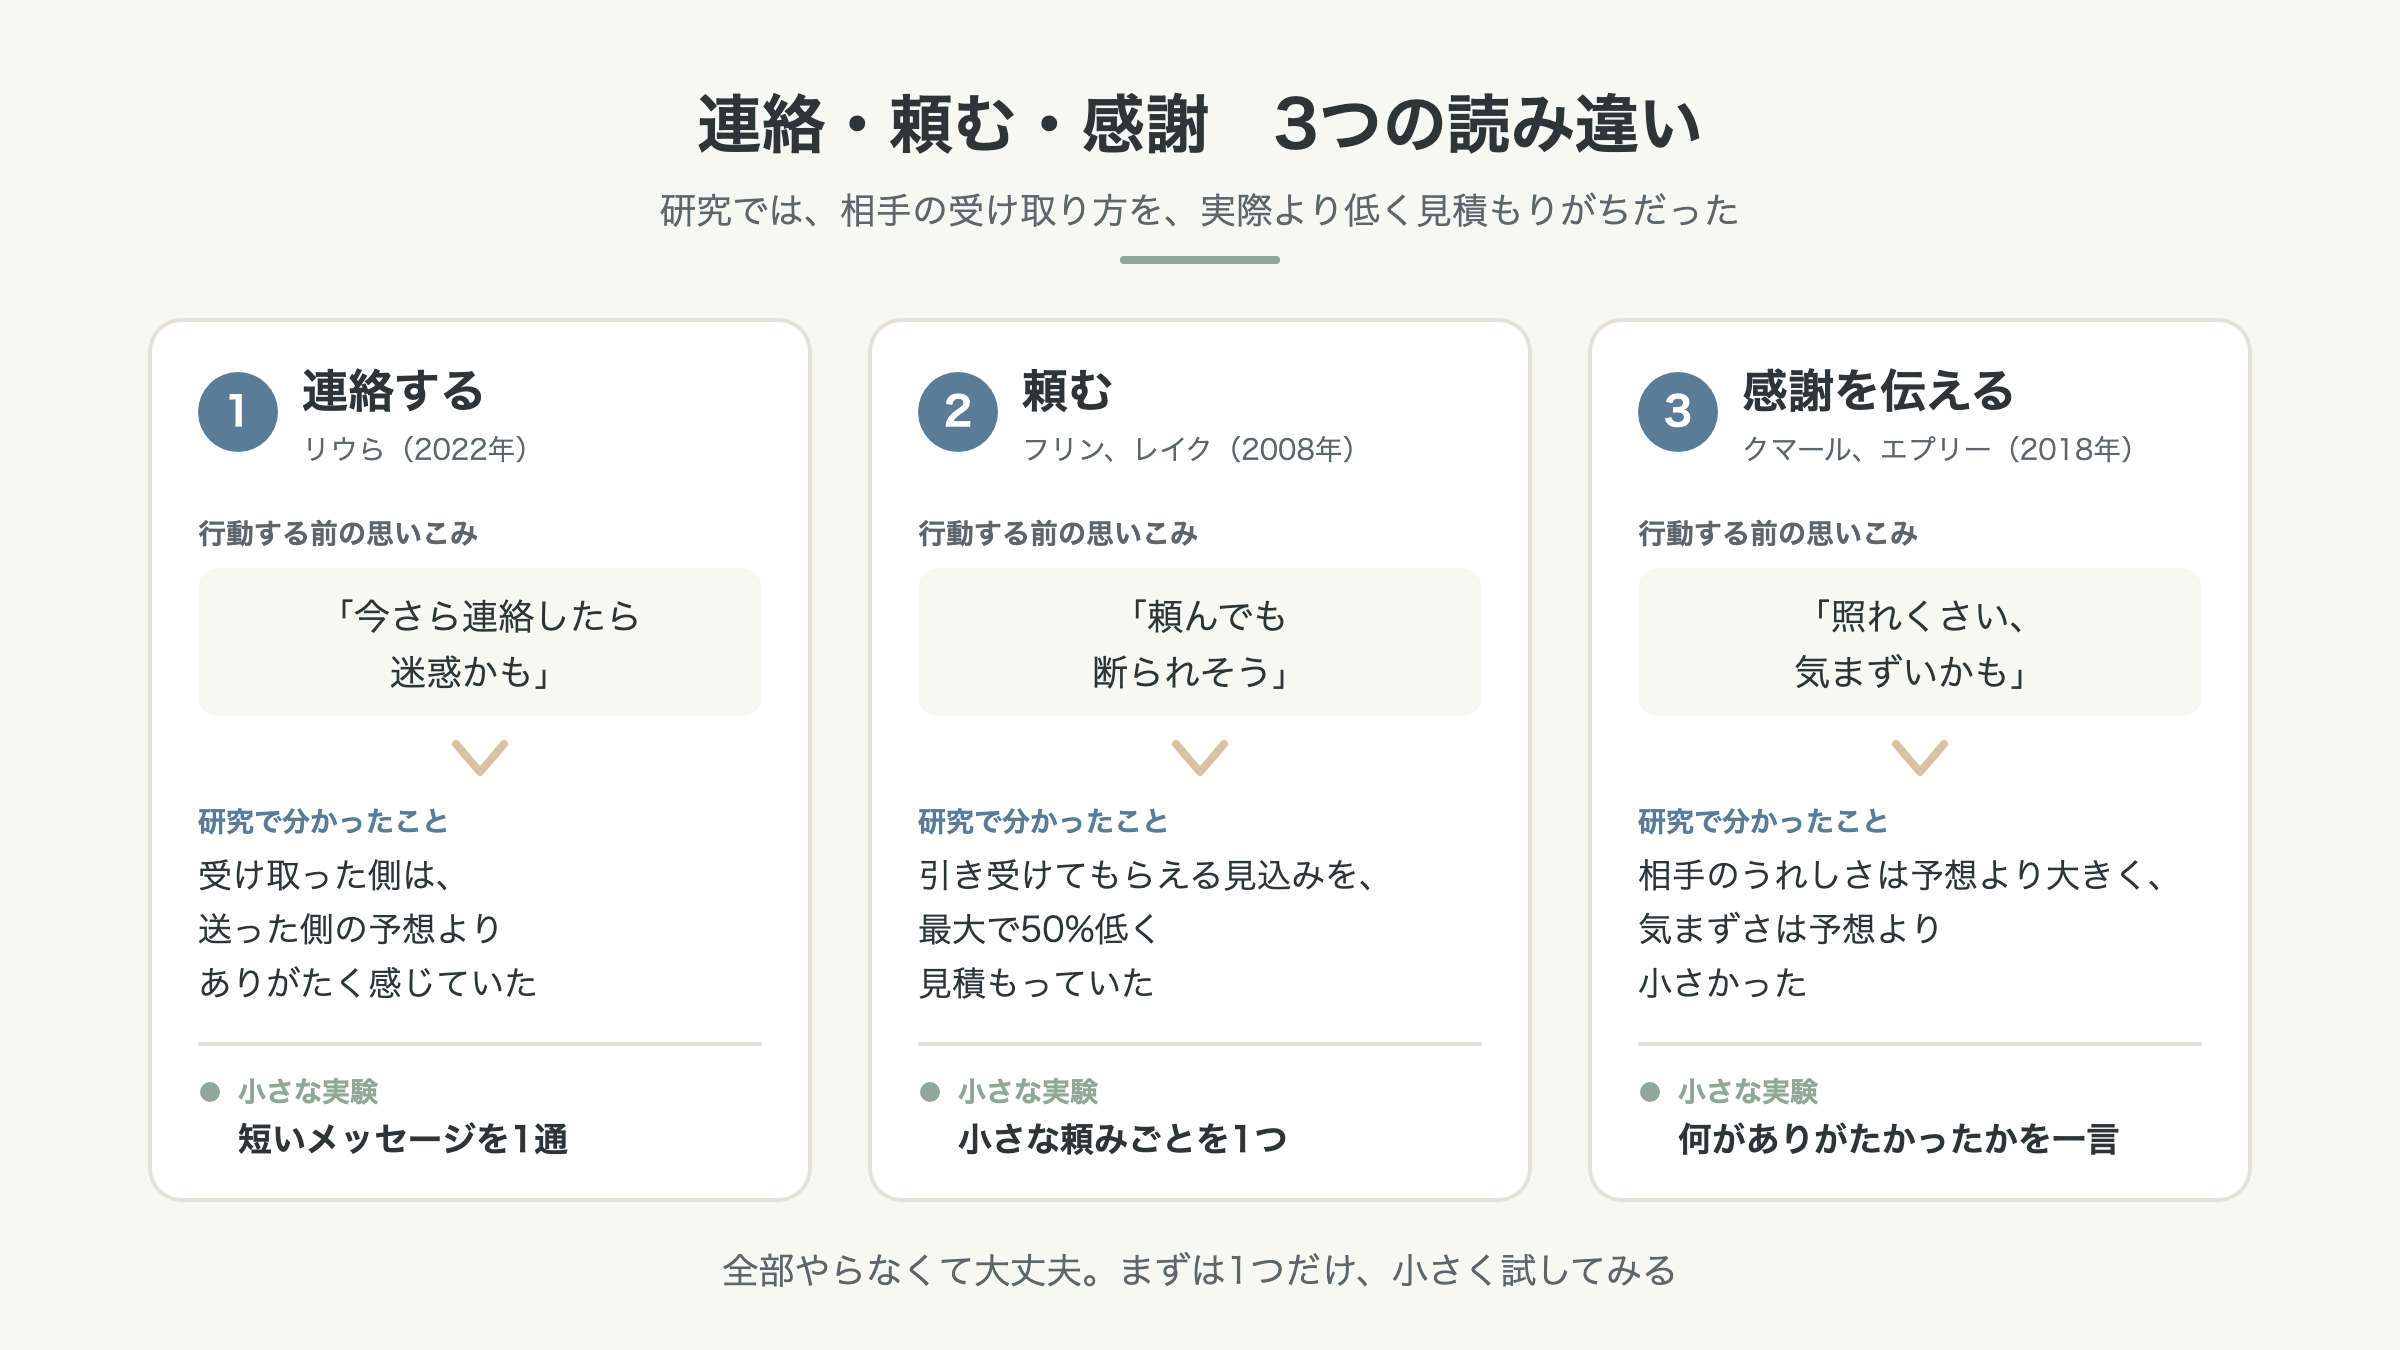This screenshot has height=1350, width=2400.
Task: Click the number 2 circle badge
Action: (958, 411)
